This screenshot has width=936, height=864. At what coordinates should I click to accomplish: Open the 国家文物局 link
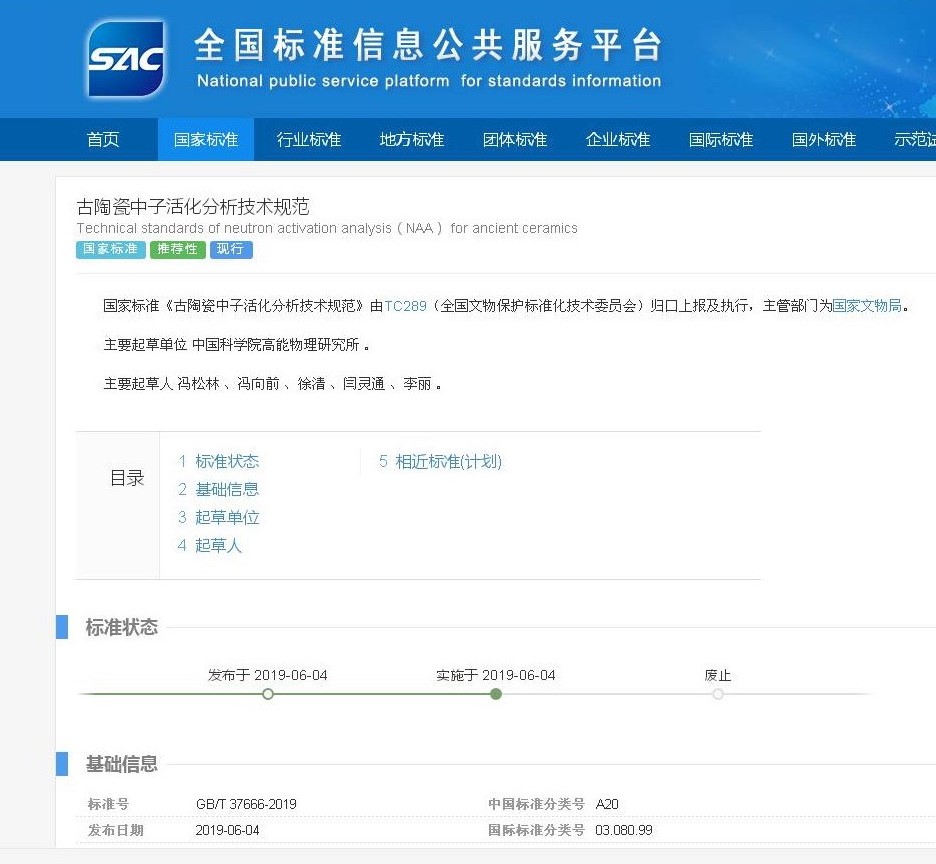pyautogui.click(x=866, y=306)
